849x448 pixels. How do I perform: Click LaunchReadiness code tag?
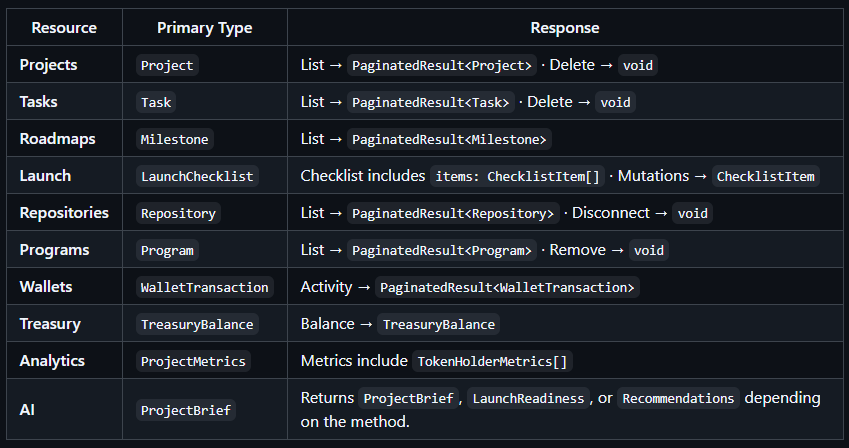pyautogui.click(x=528, y=398)
